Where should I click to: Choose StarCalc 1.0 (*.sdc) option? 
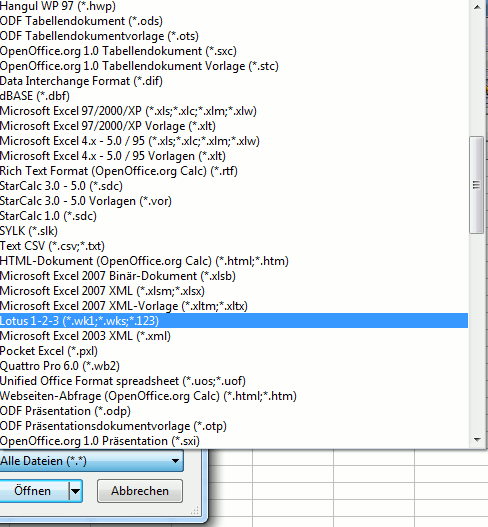(234, 216)
